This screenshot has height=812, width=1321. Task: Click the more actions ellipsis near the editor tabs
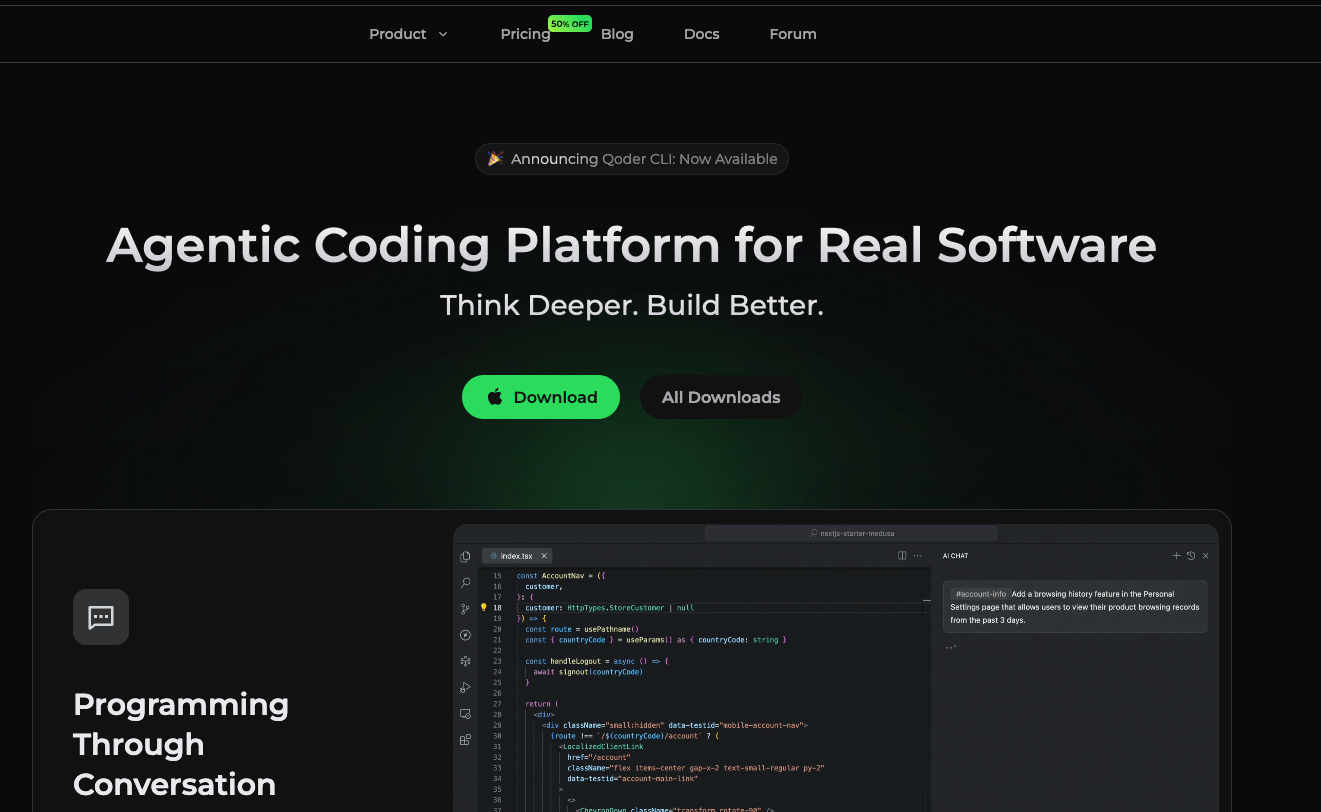tap(917, 555)
